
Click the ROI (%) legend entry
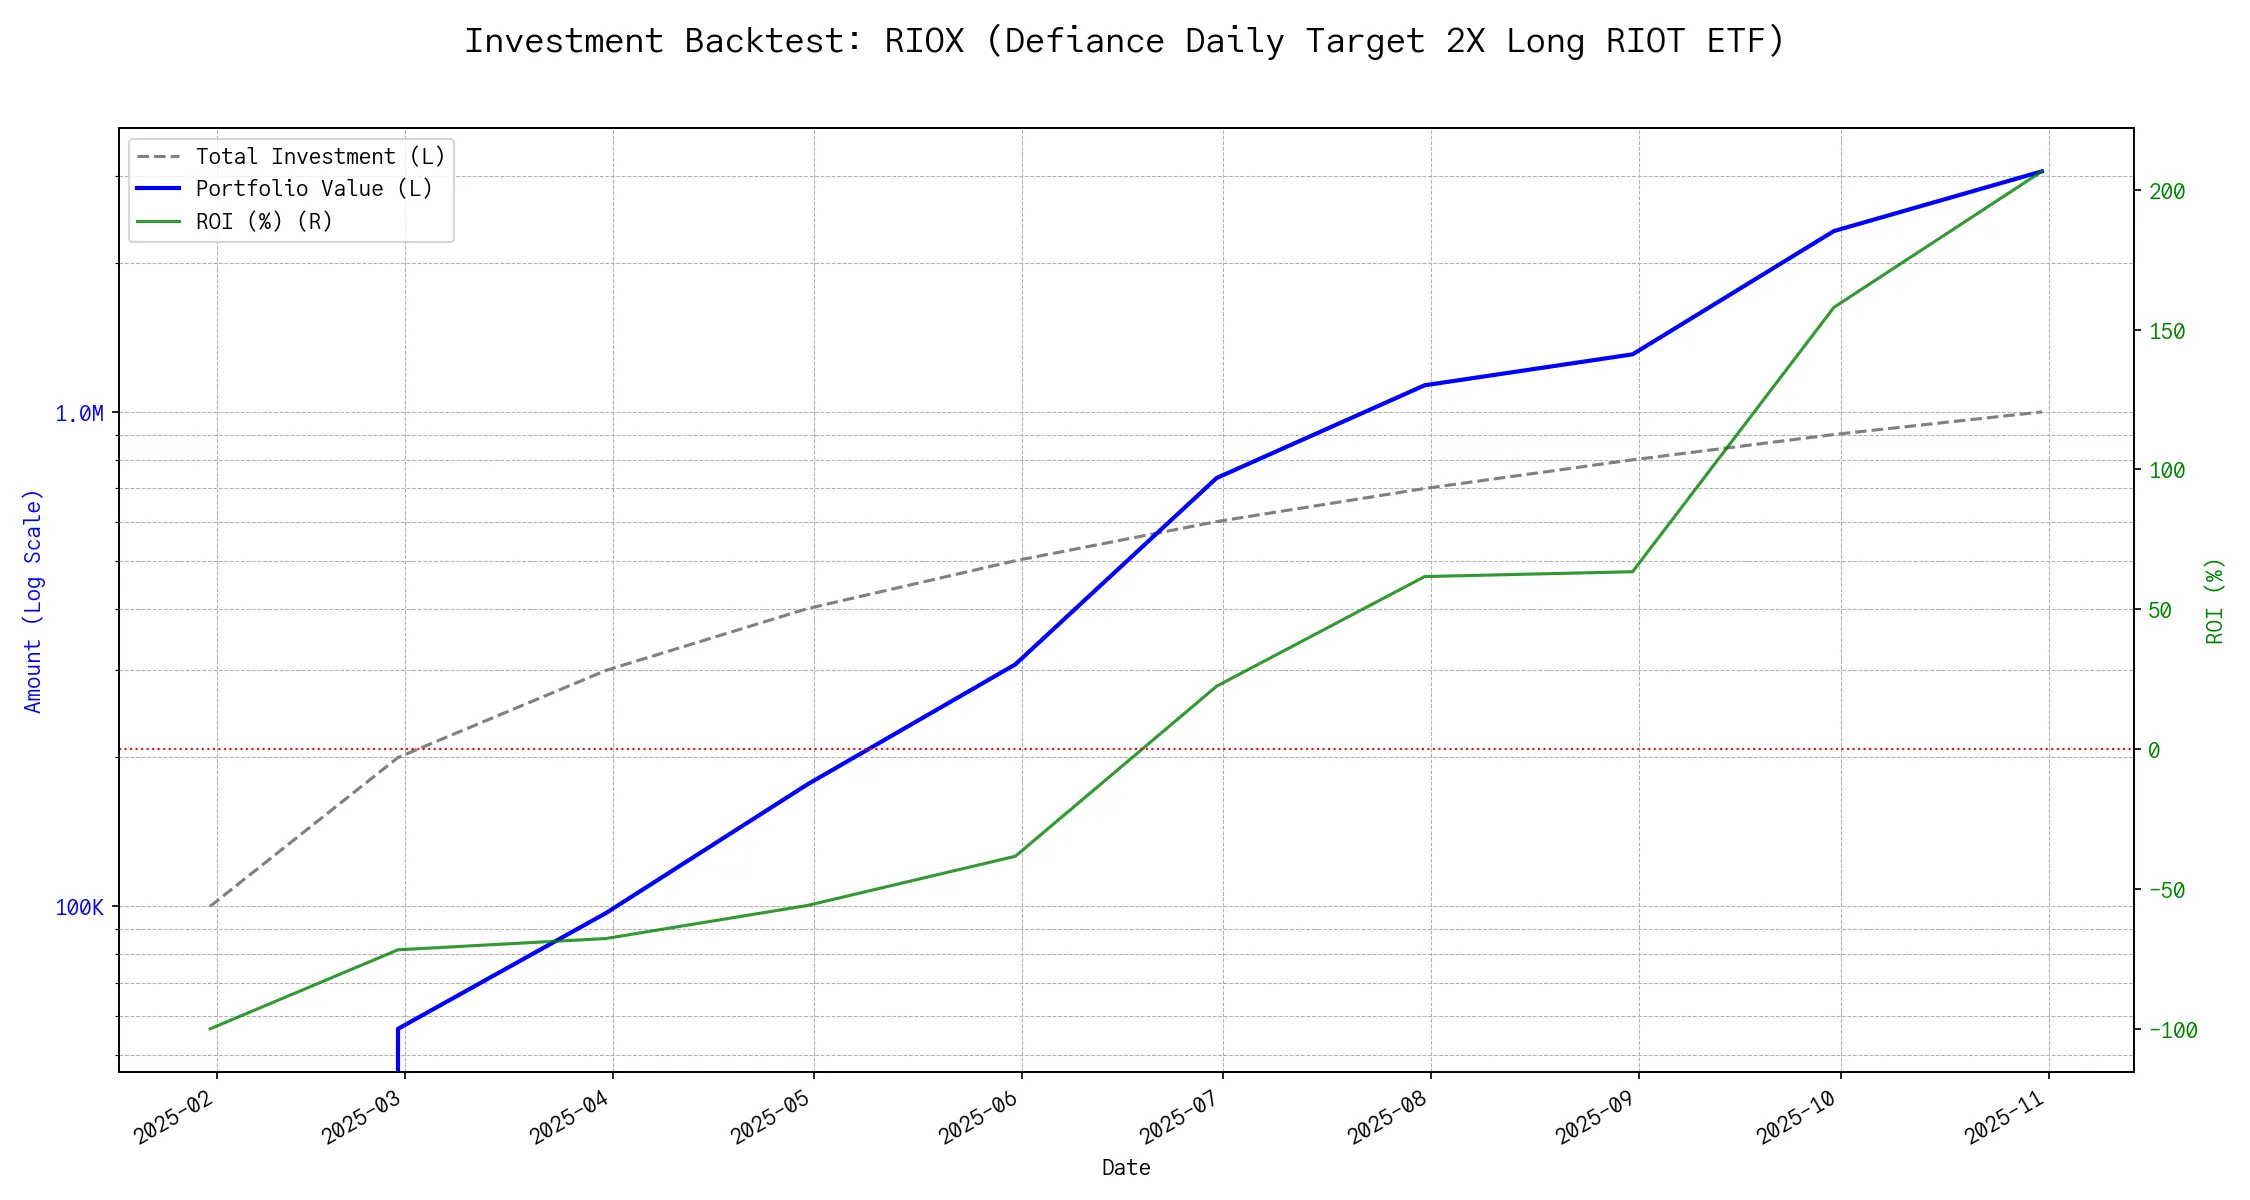264,221
